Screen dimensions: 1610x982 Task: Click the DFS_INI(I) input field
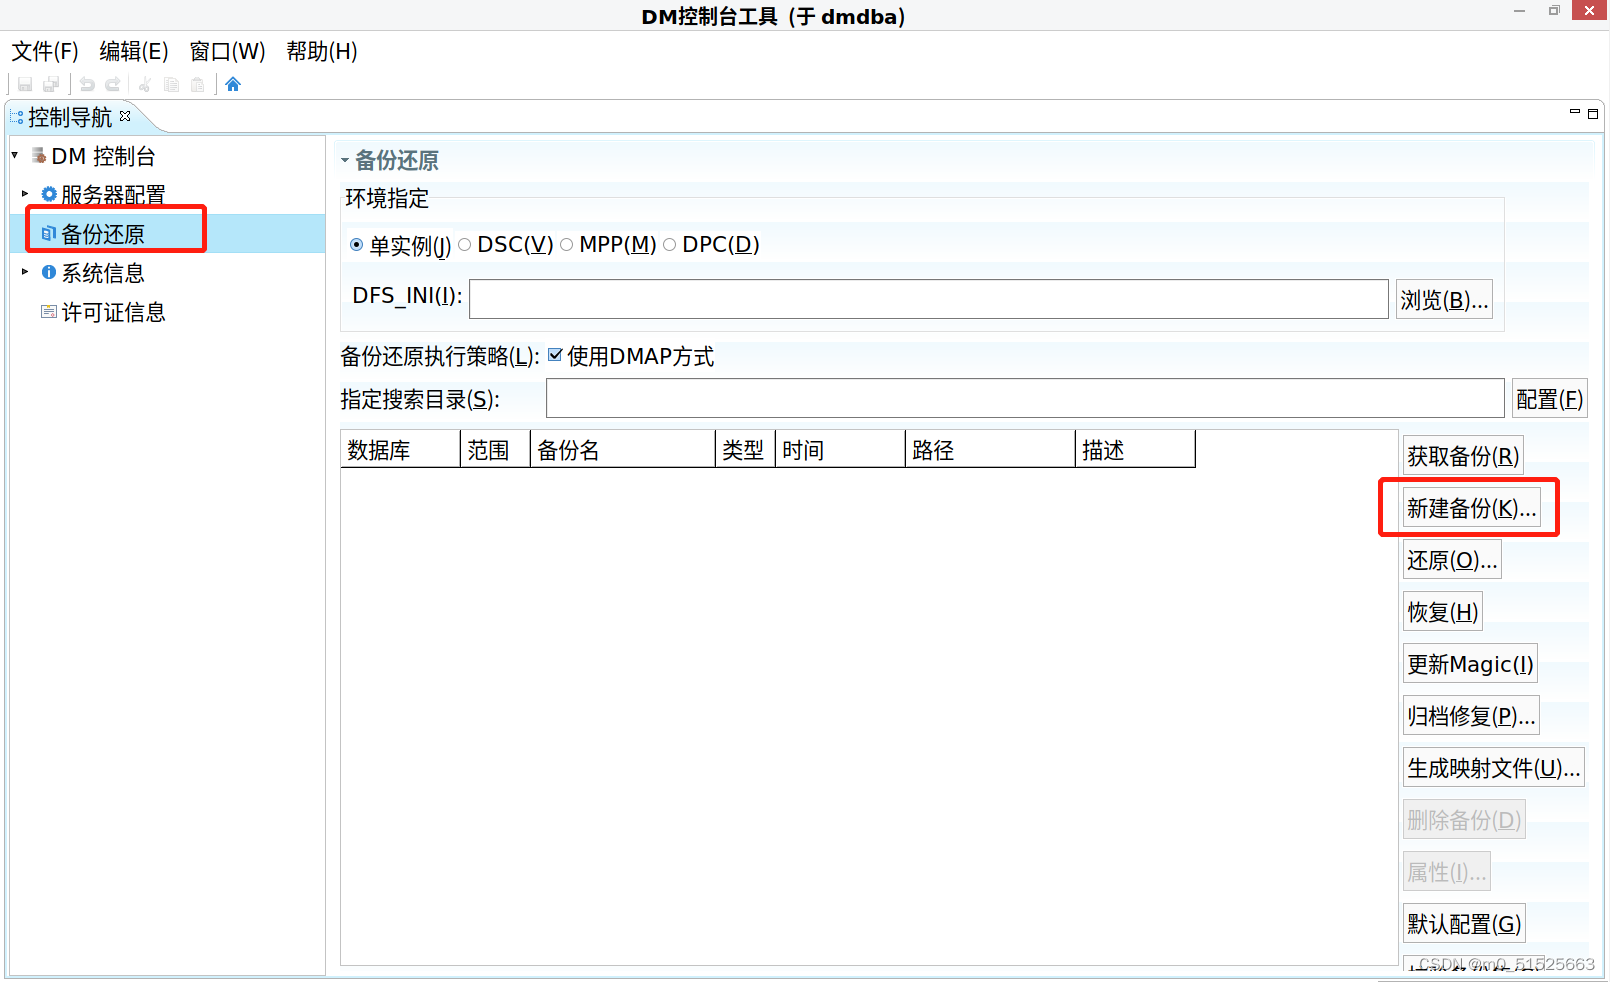tap(929, 299)
